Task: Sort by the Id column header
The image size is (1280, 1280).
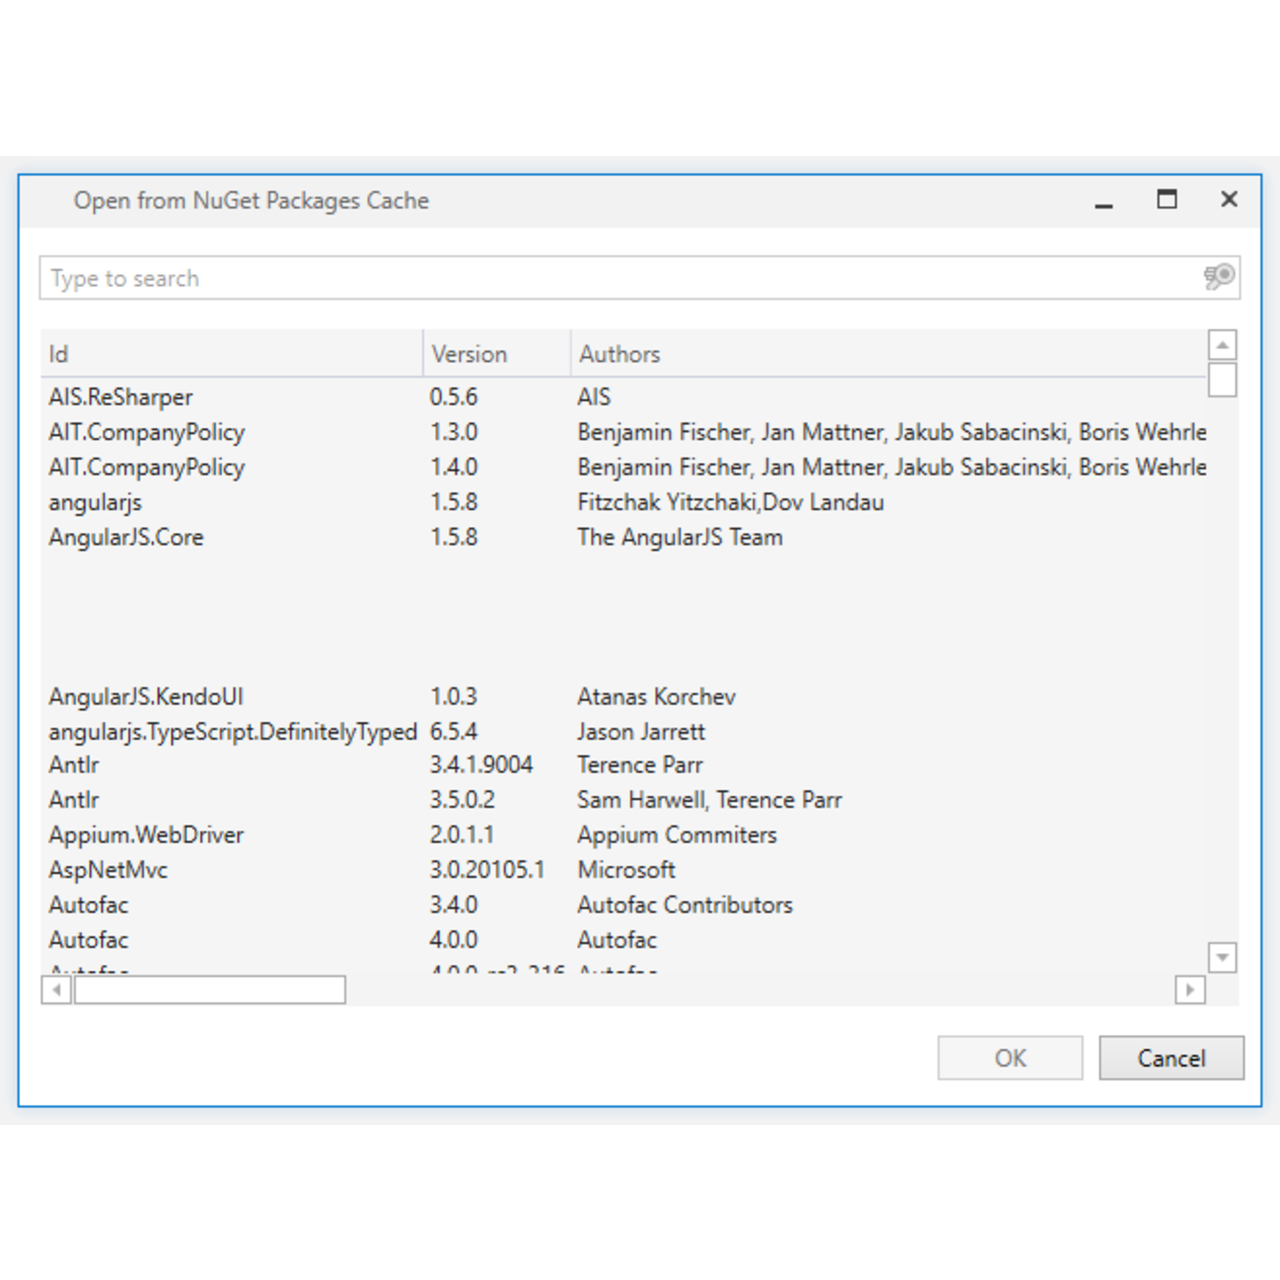Action: pos(231,354)
